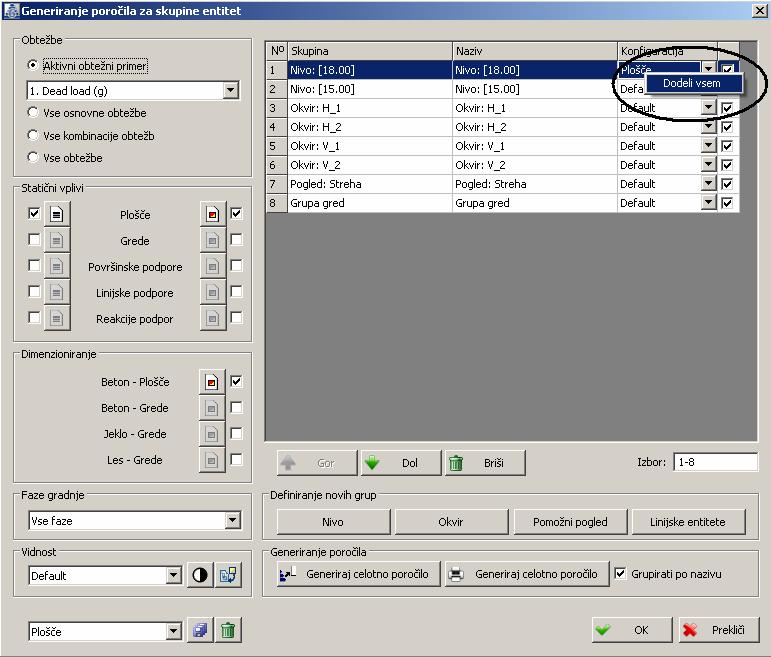The width and height of the screenshot is (771, 657).
Task: Open Plošče graphic report icon in Statični vplivi
Action: pyautogui.click(x=212, y=214)
